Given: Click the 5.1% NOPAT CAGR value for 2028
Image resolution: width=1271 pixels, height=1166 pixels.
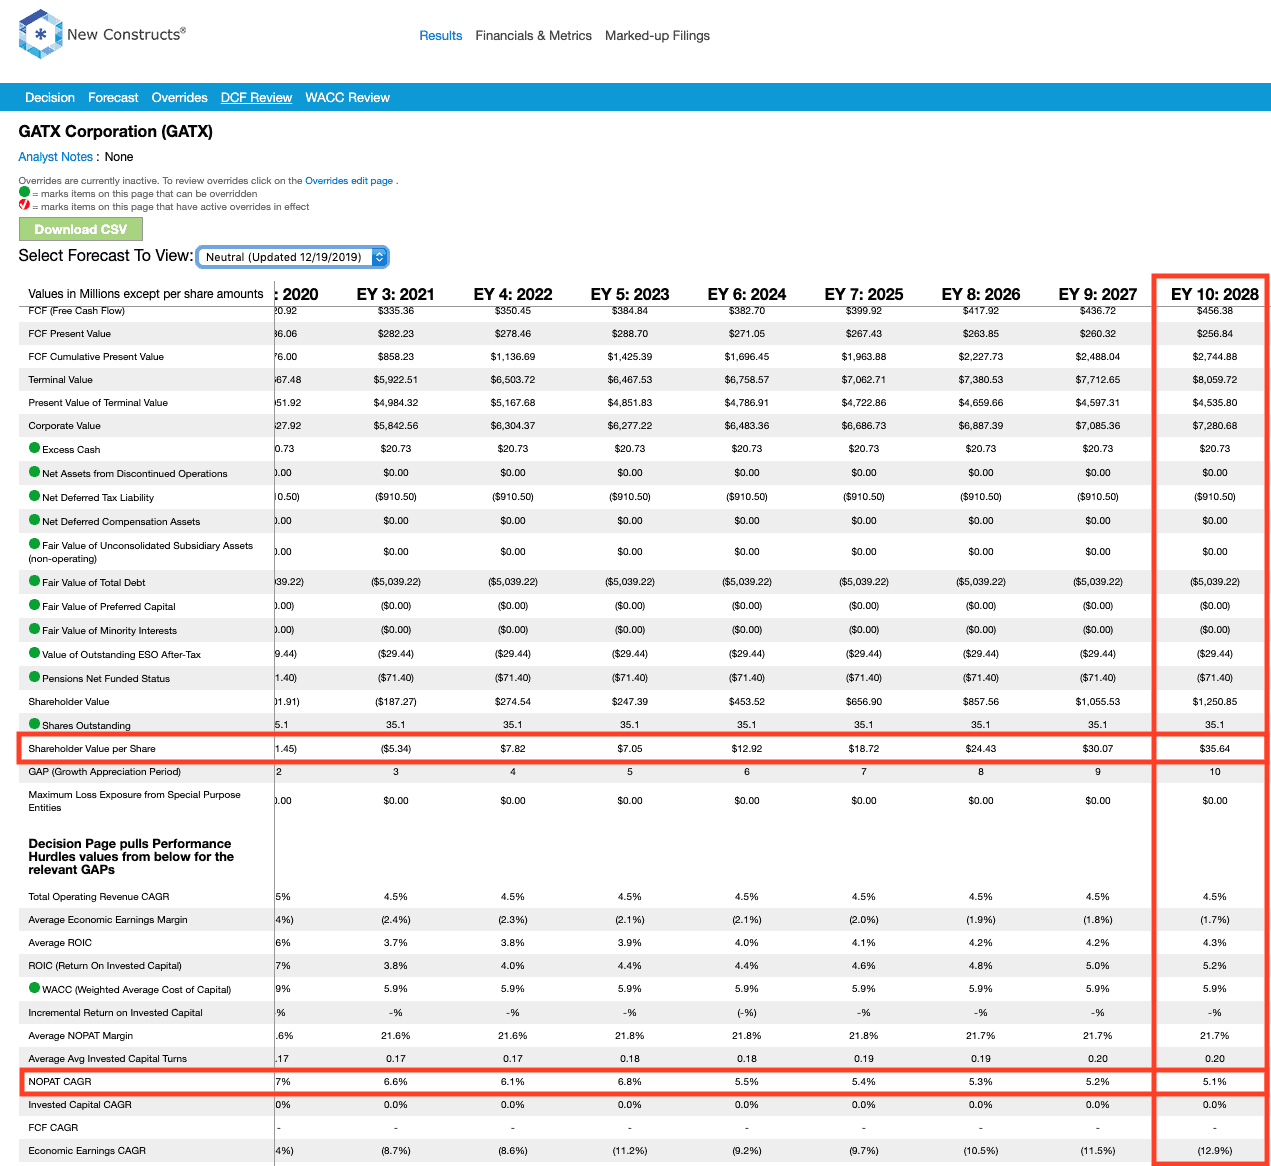Looking at the screenshot, I should (1214, 1081).
